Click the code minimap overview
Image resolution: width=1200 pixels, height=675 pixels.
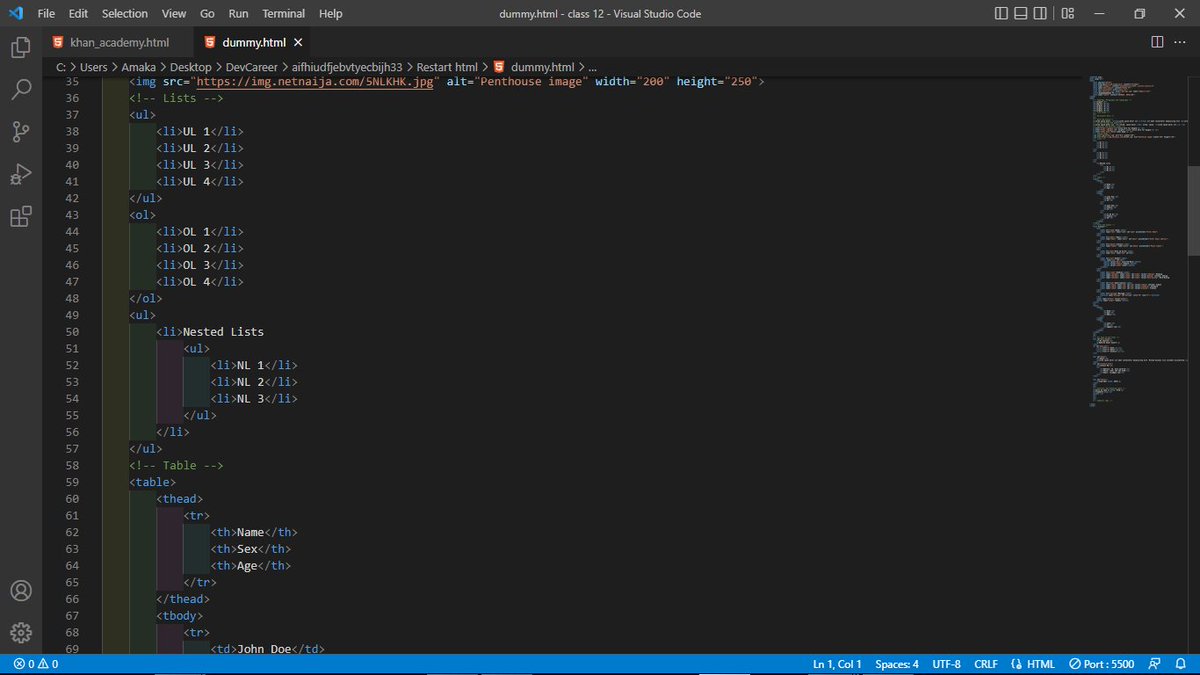(1136, 240)
